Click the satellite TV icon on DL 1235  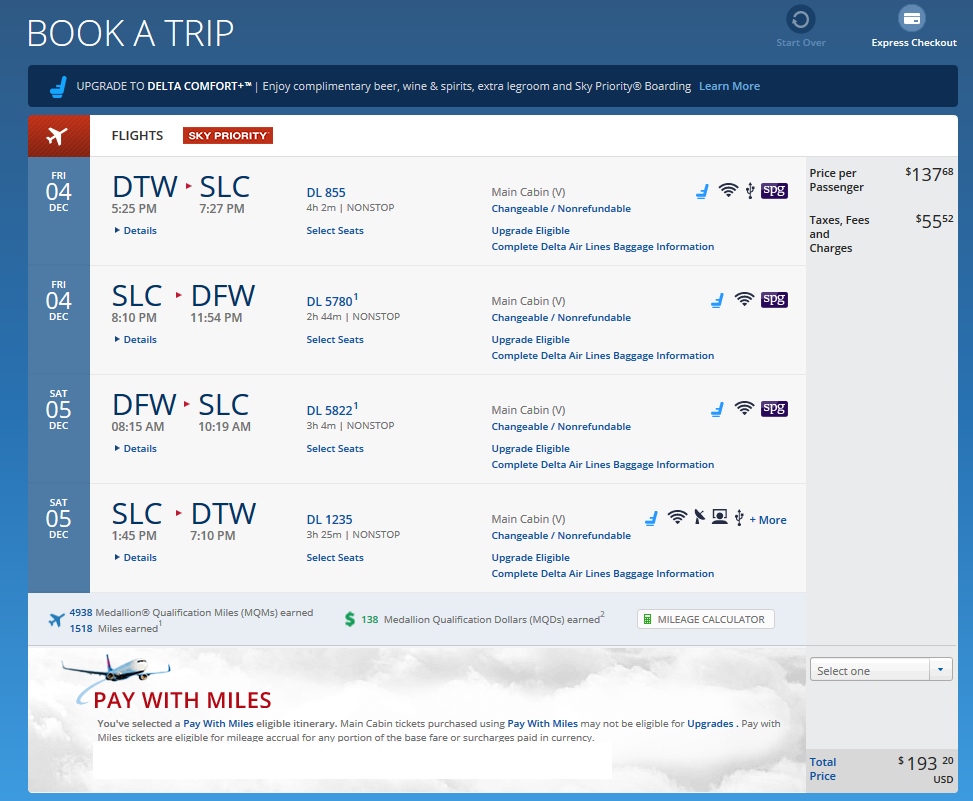699,517
